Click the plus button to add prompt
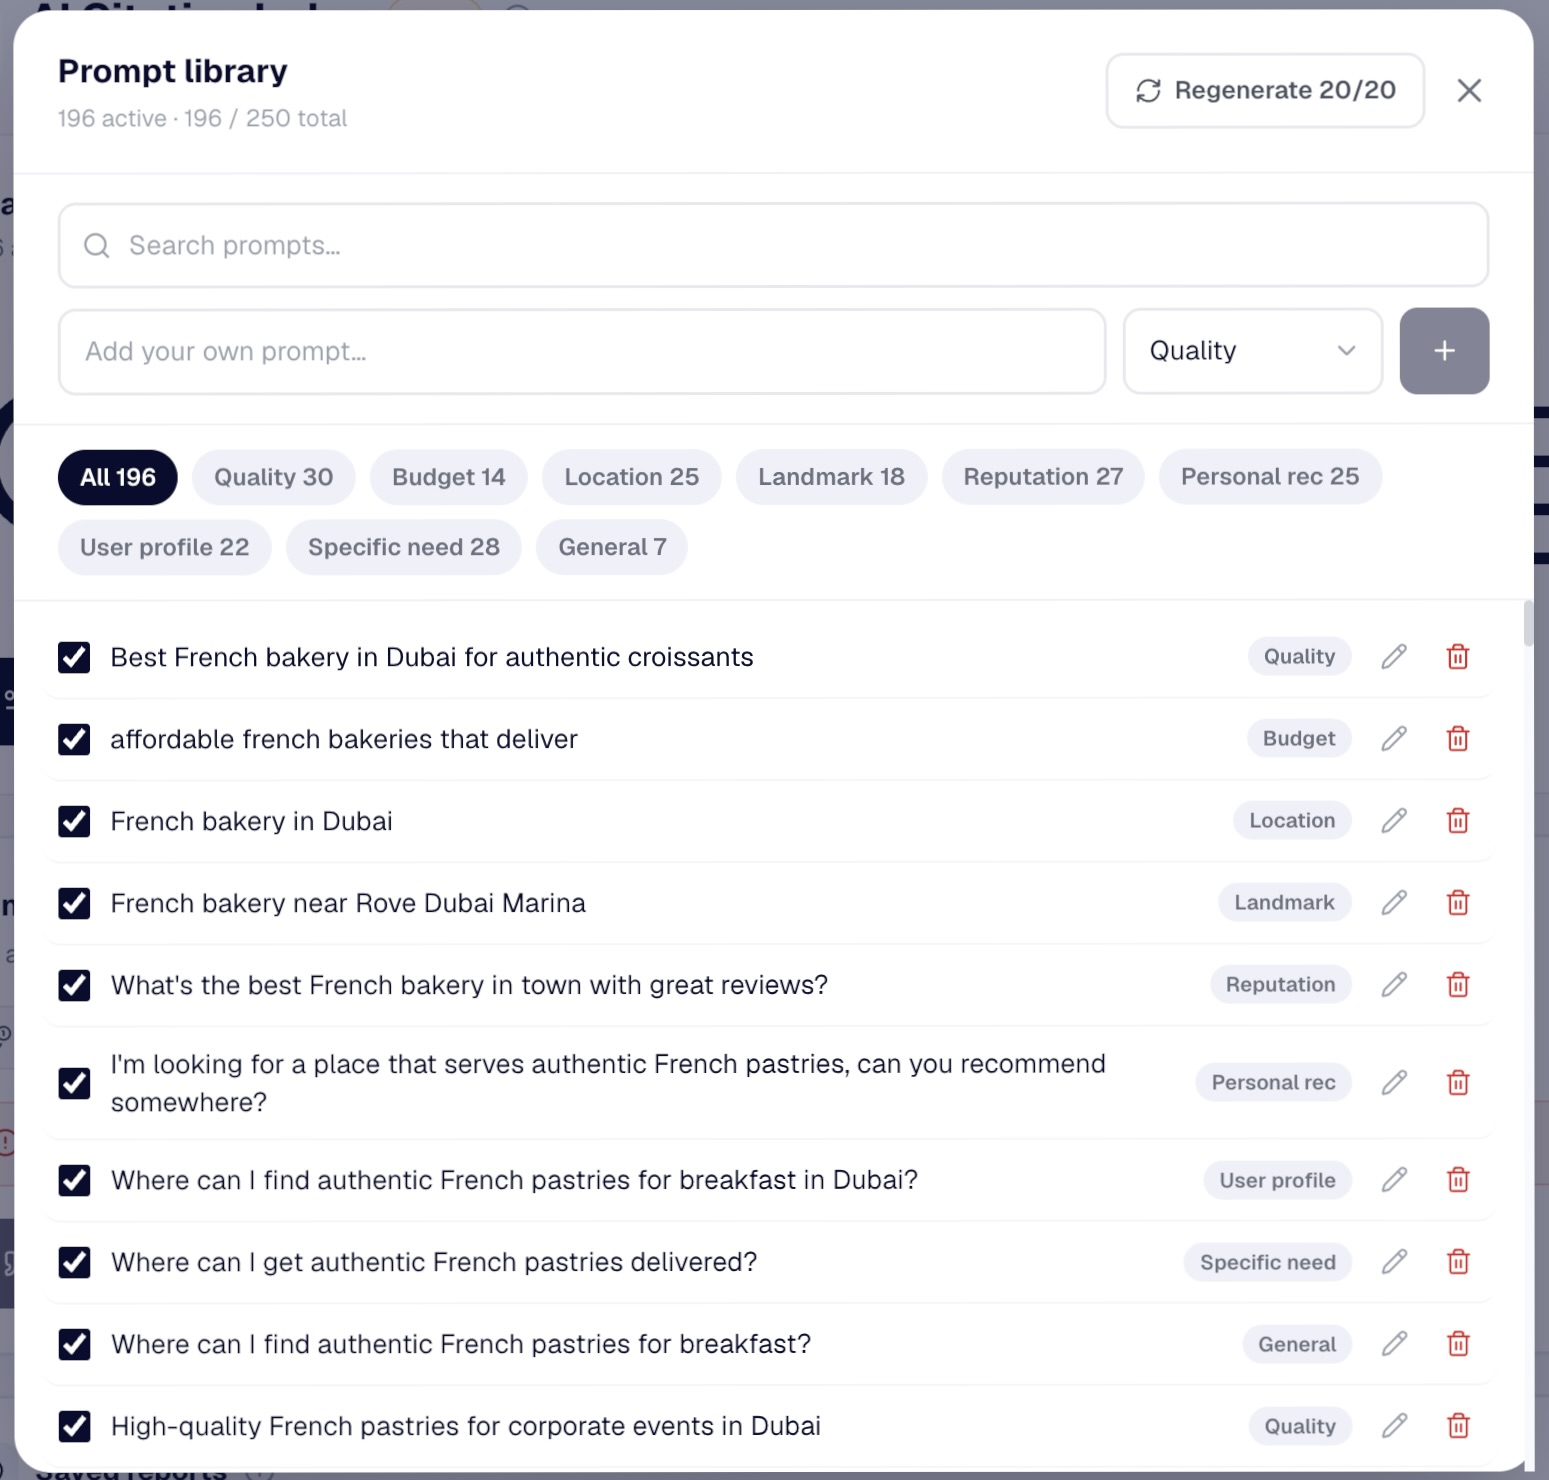Viewport: 1549px width, 1480px height. [1444, 351]
